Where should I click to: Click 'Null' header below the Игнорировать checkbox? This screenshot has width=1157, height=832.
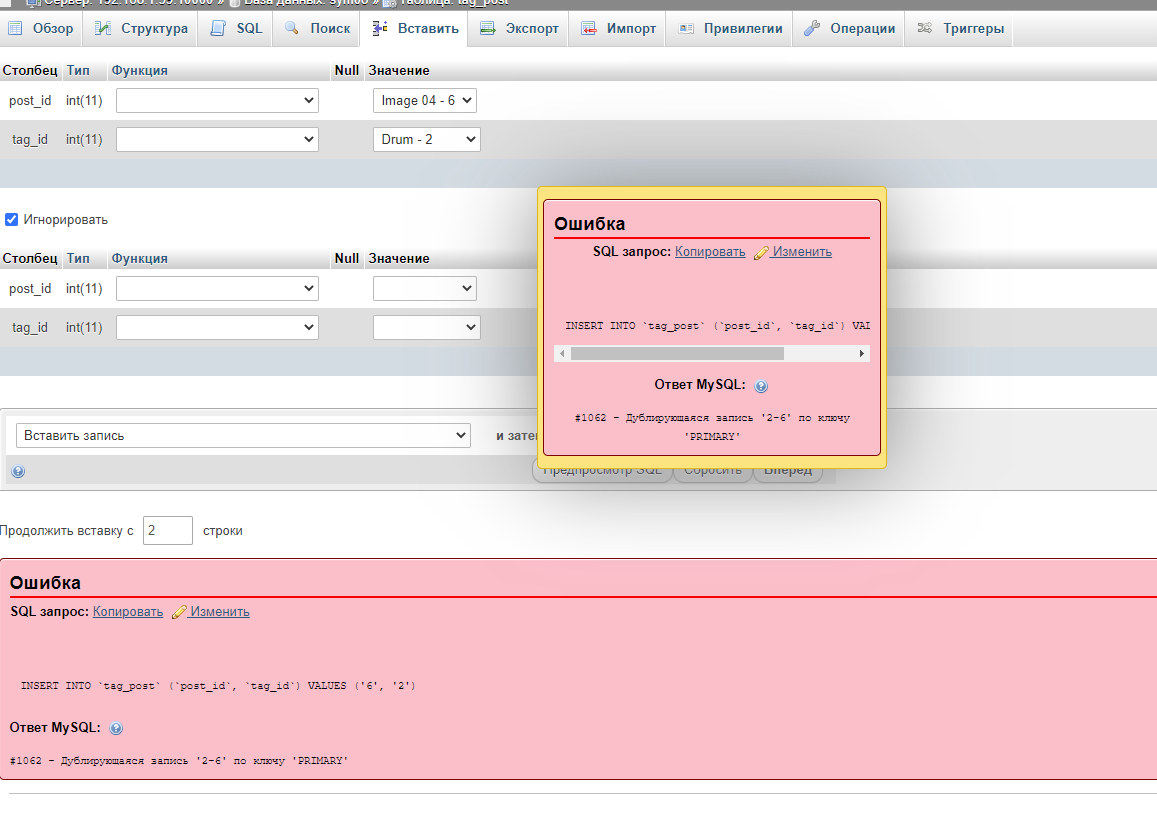tap(347, 259)
